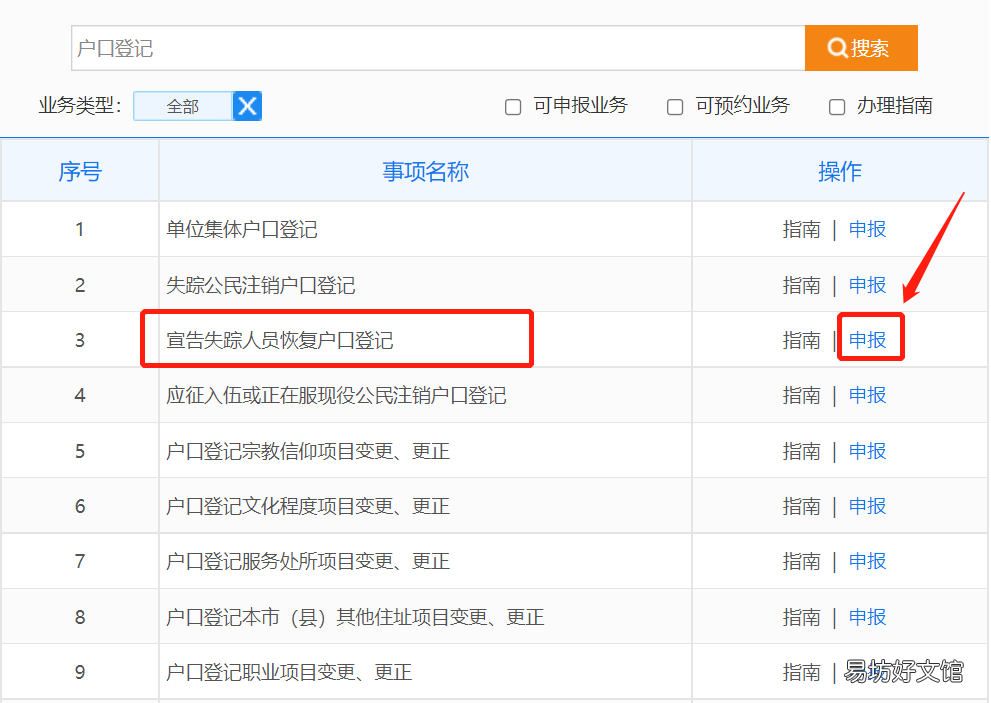Open 指南 for 单位集体户口登记

801,229
